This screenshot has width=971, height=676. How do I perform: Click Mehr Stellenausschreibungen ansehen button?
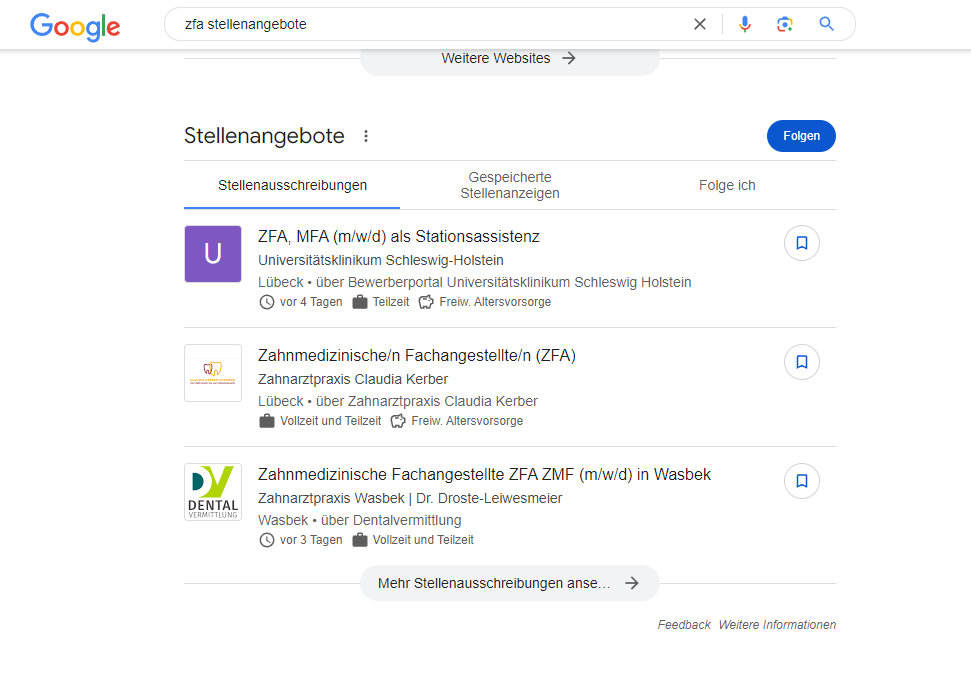(510, 583)
